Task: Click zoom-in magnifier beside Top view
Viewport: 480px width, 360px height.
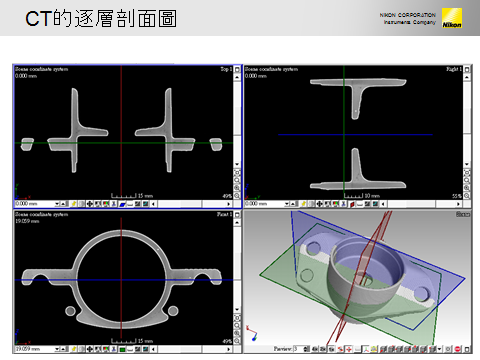Action: 237,188
